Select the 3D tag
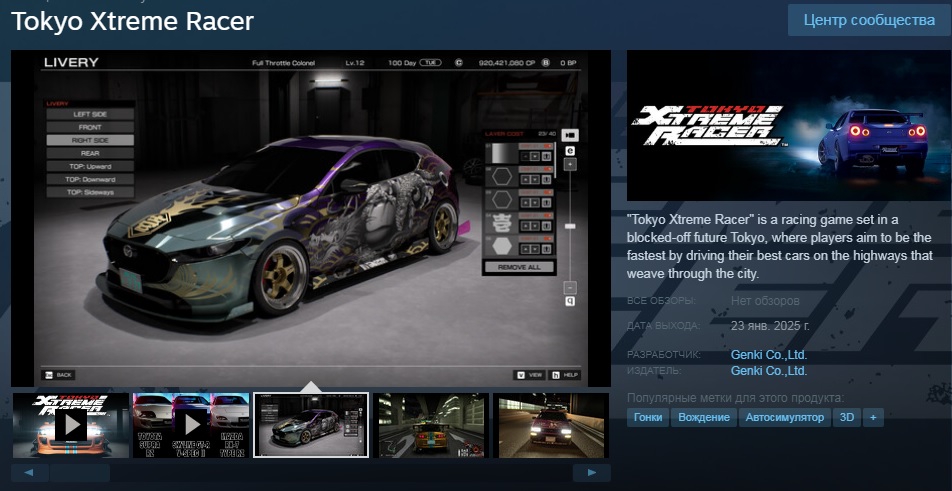952x491 pixels. tap(846, 417)
